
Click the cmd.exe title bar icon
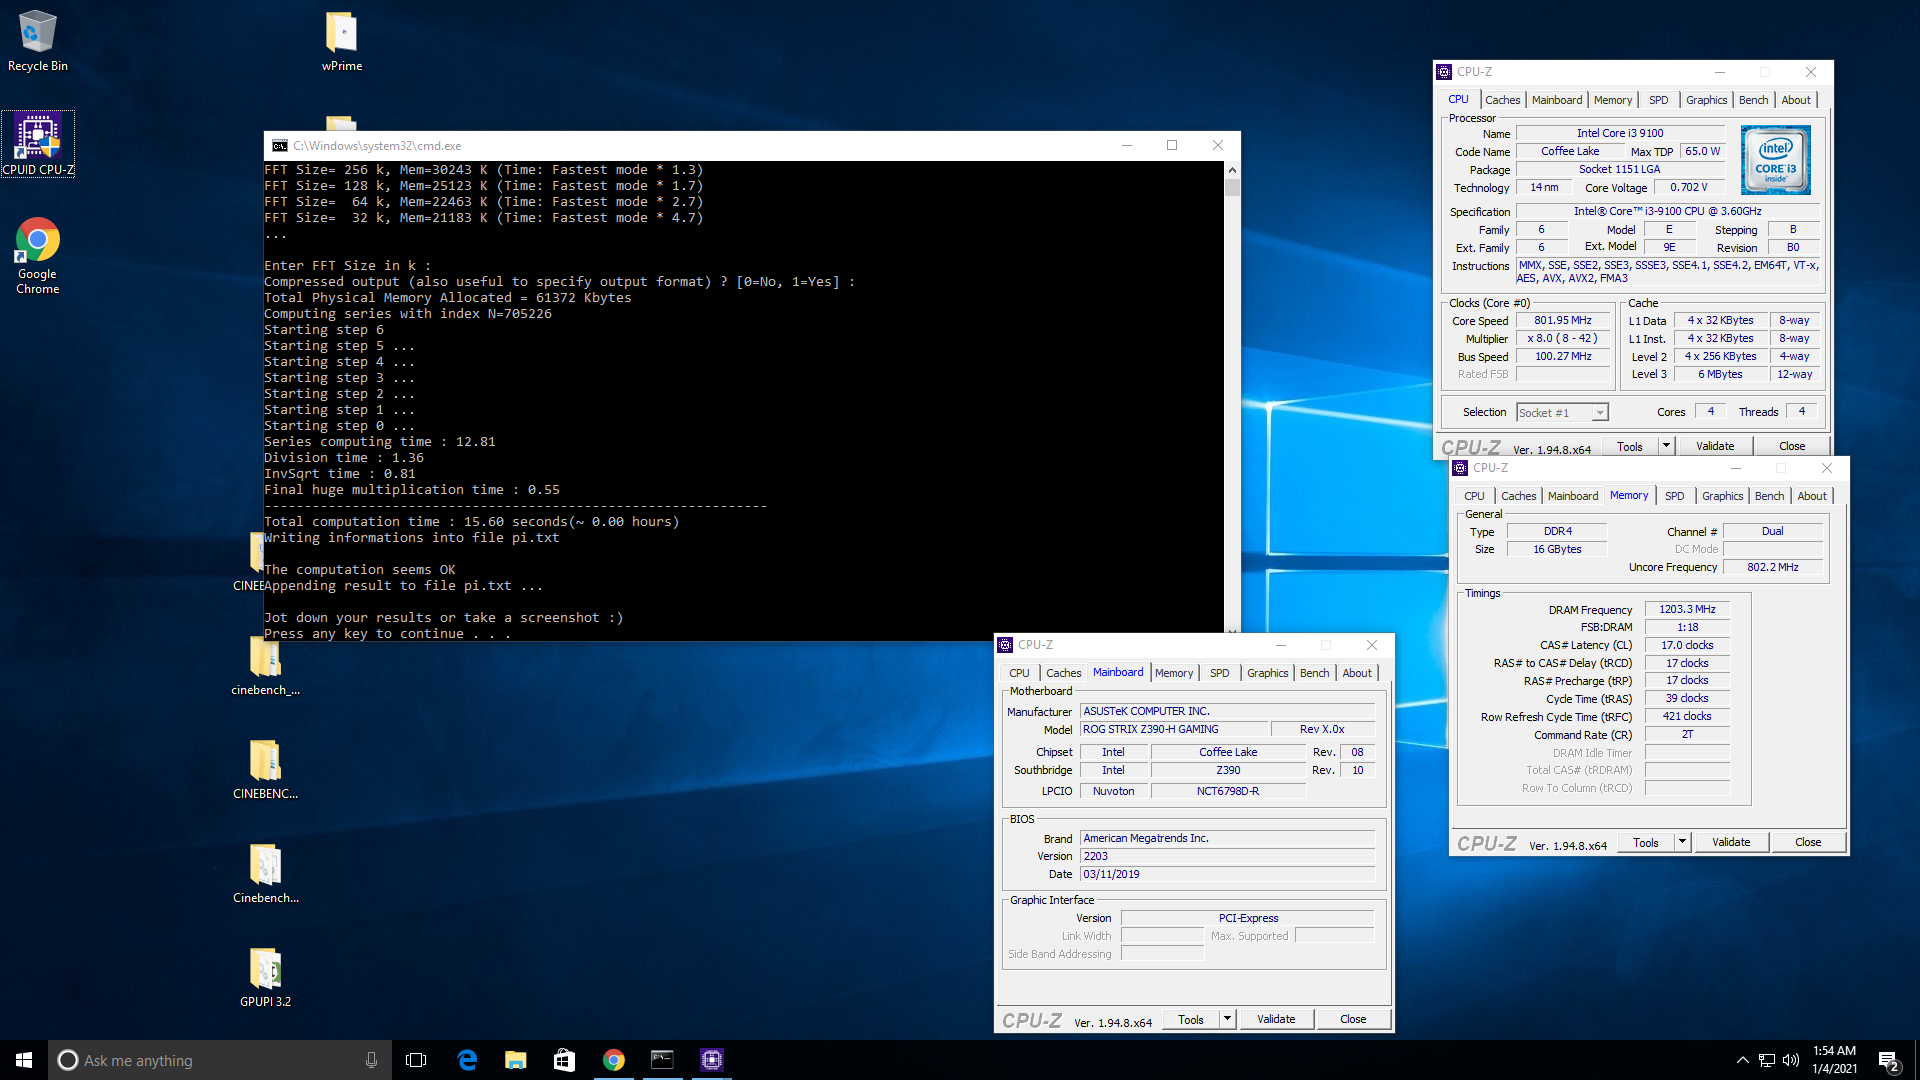click(x=280, y=146)
